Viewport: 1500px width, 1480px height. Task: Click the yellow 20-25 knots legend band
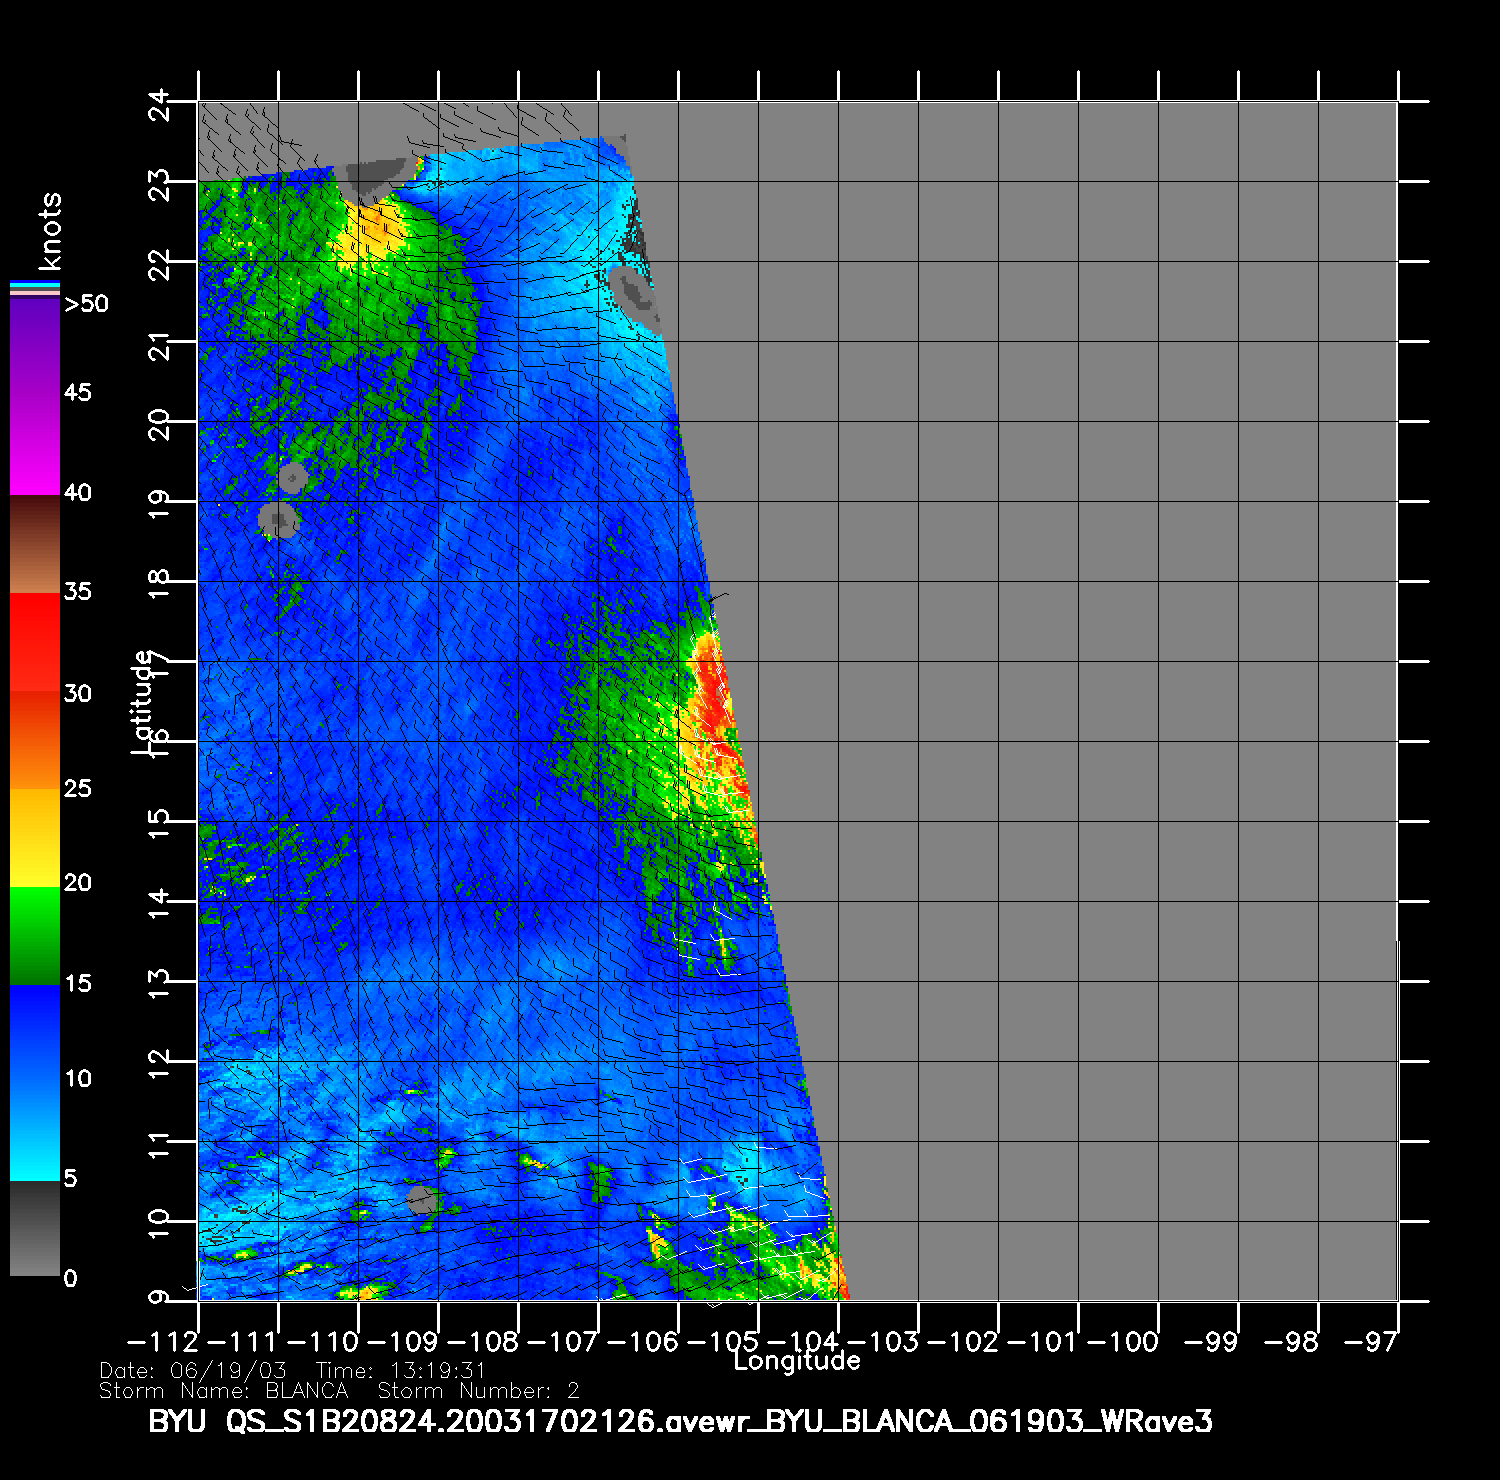(34, 837)
